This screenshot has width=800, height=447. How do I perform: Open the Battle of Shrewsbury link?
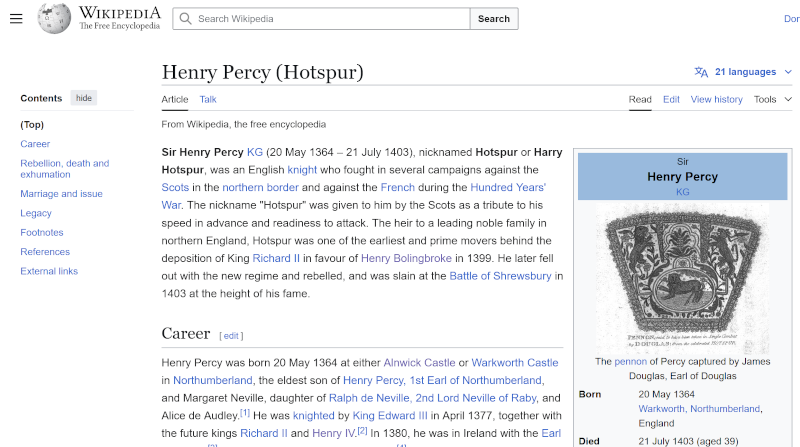click(500, 276)
